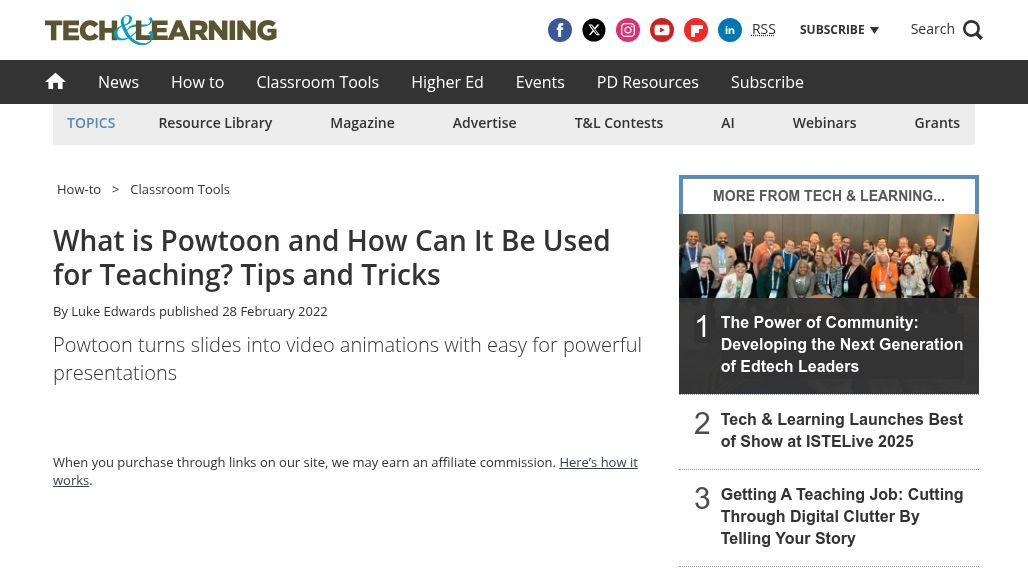Go to Resource Library topic
This screenshot has height=578, width=1028.
(x=215, y=123)
